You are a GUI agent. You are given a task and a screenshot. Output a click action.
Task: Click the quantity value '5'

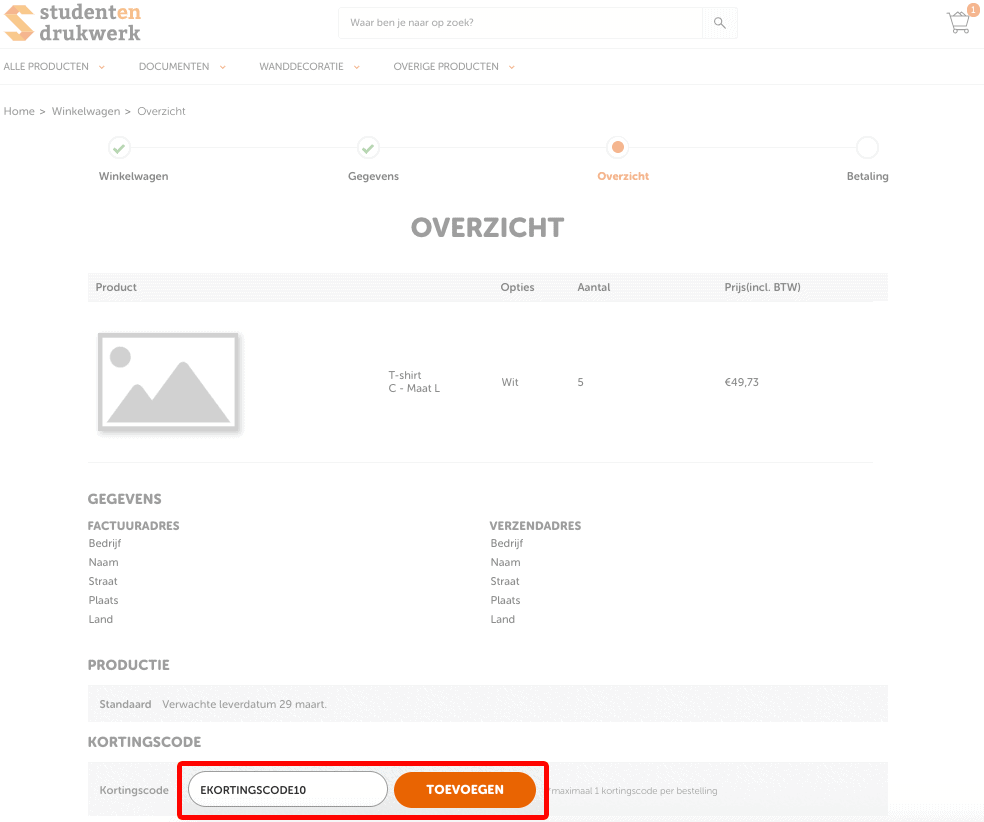(x=580, y=382)
